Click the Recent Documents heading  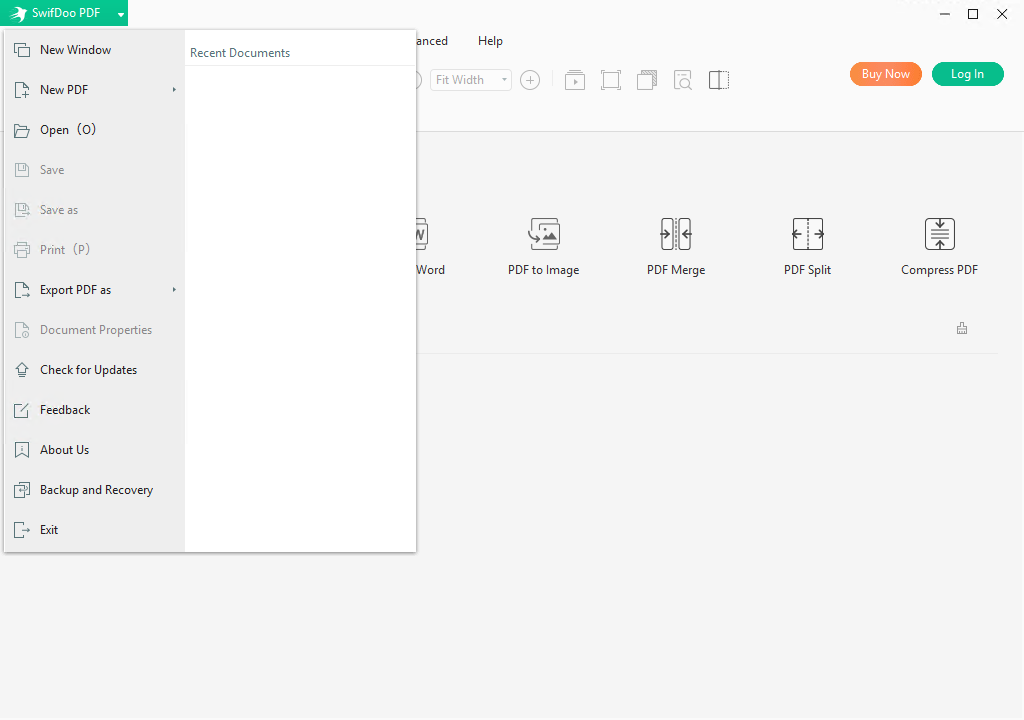click(x=240, y=53)
